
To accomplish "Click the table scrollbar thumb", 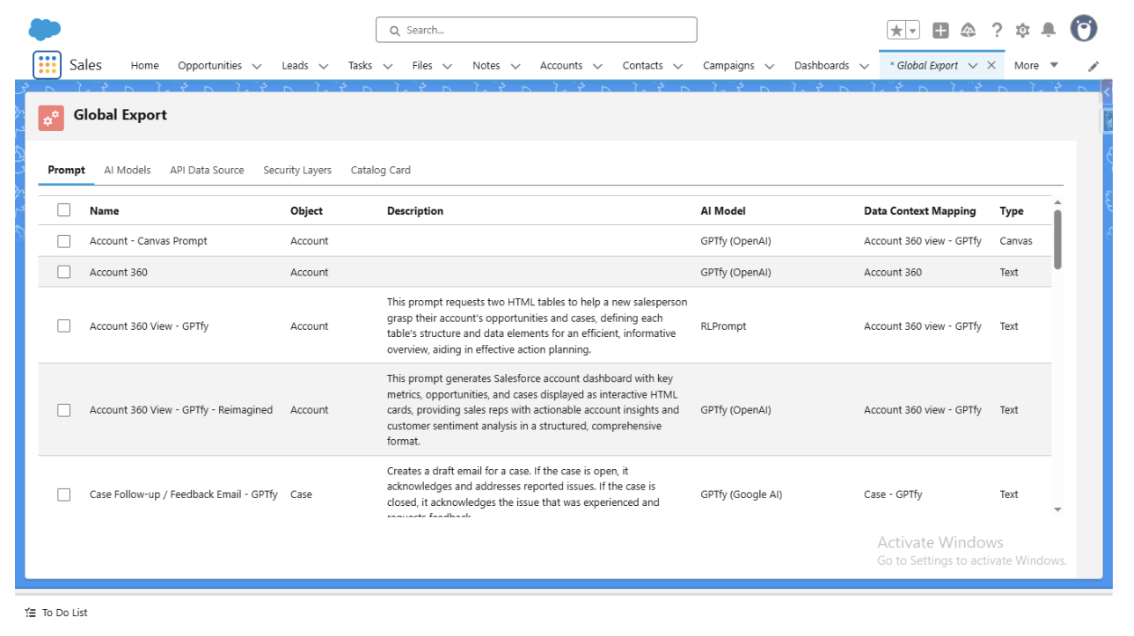I will [x=1057, y=239].
